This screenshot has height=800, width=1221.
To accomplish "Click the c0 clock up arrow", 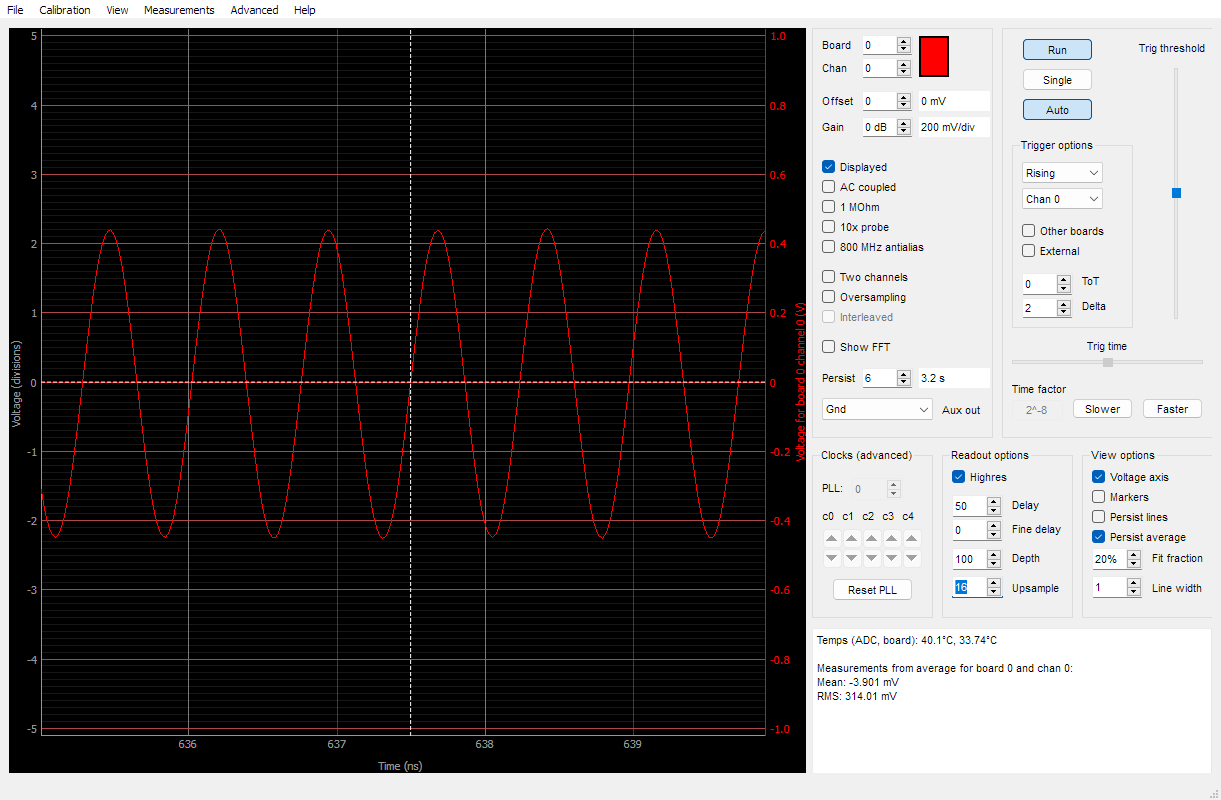I will pyautogui.click(x=831, y=538).
